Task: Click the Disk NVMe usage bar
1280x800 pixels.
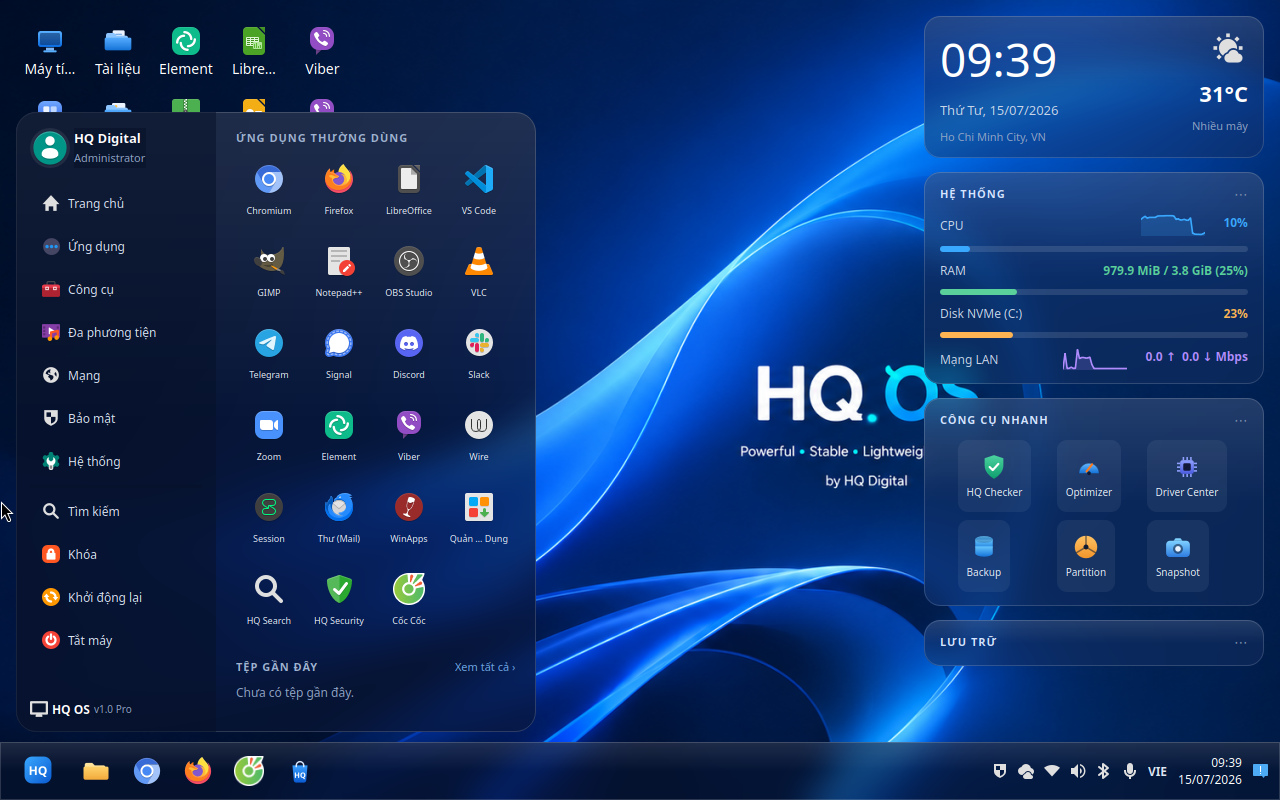Action: pyautogui.click(x=1094, y=335)
